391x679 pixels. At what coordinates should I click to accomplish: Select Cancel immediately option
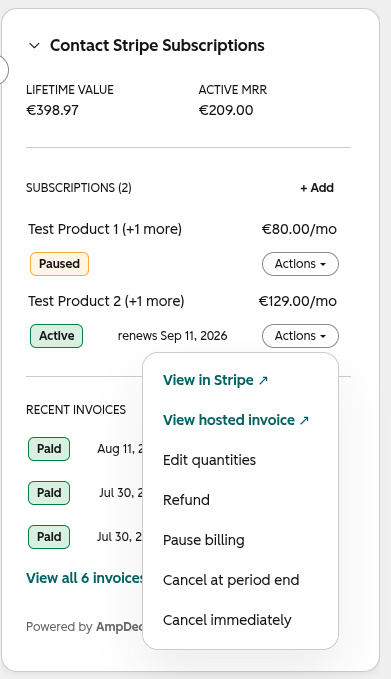tap(227, 620)
